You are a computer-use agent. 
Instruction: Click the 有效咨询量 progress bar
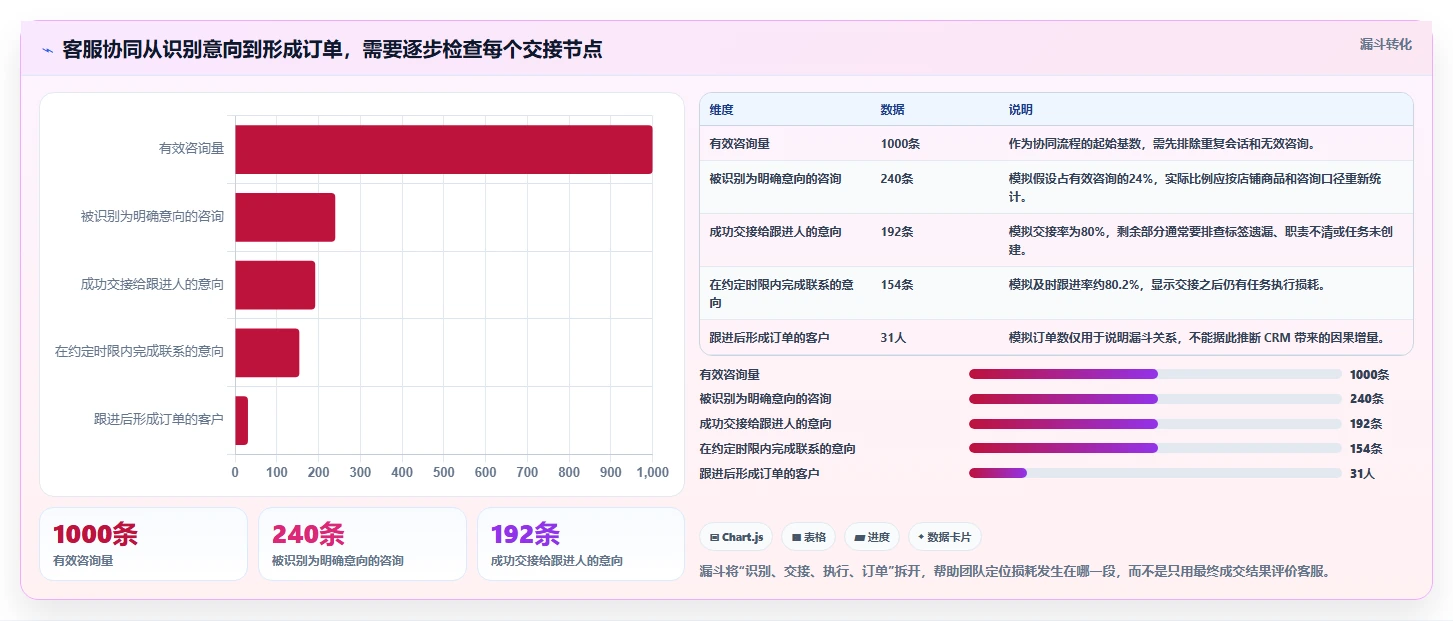click(x=1155, y=374)
